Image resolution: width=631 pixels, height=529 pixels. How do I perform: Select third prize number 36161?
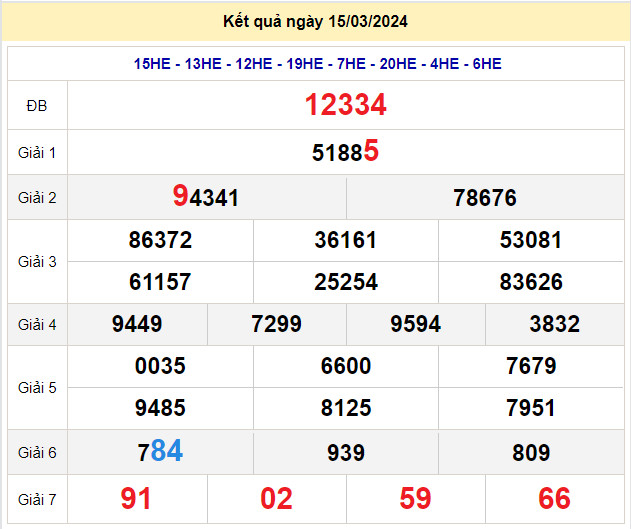pyautogui.click(x=345, y=240)
